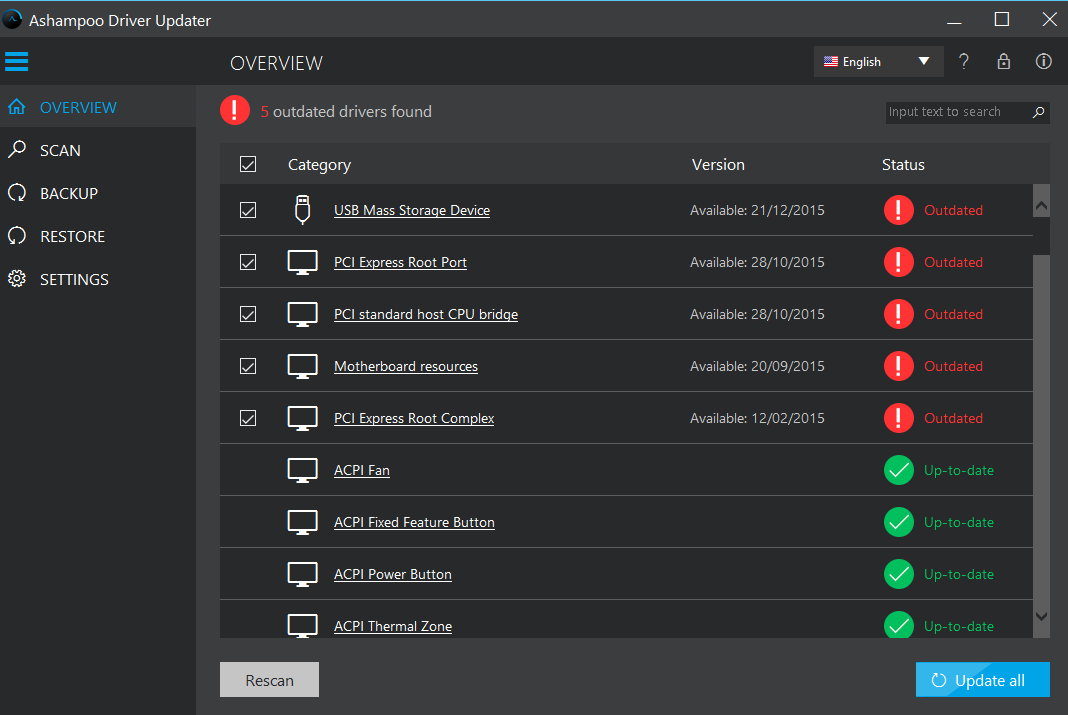Open PCI Express Root Complex link

click(414, 418)
